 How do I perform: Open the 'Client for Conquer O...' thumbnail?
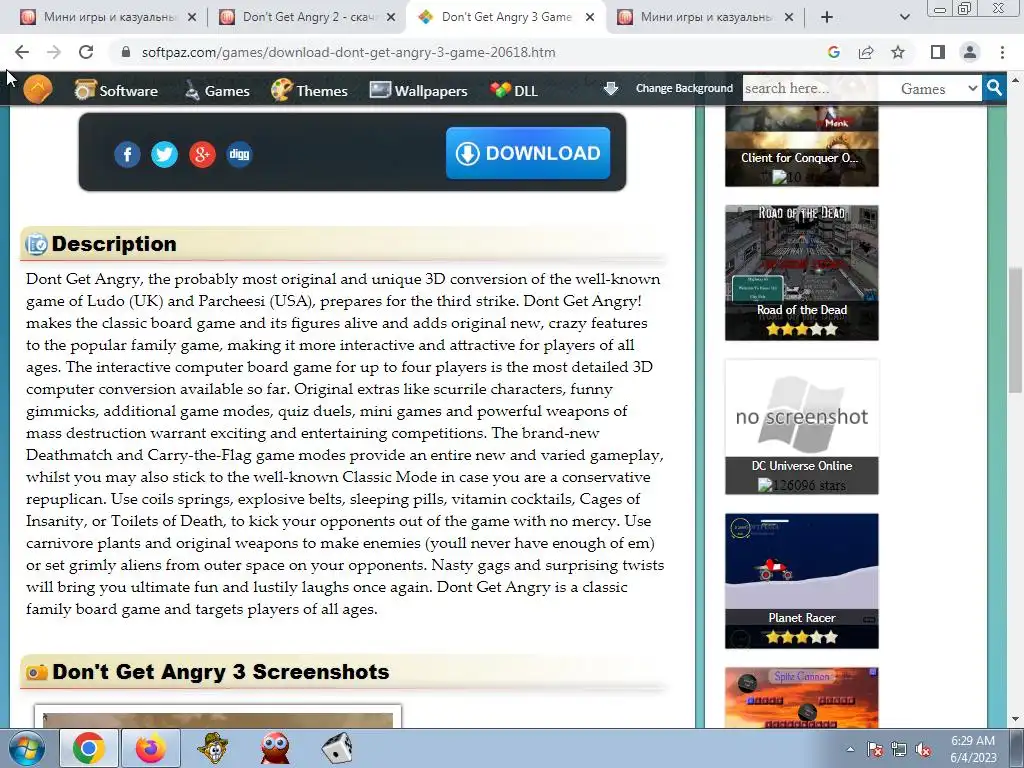[x=801, y=147]
